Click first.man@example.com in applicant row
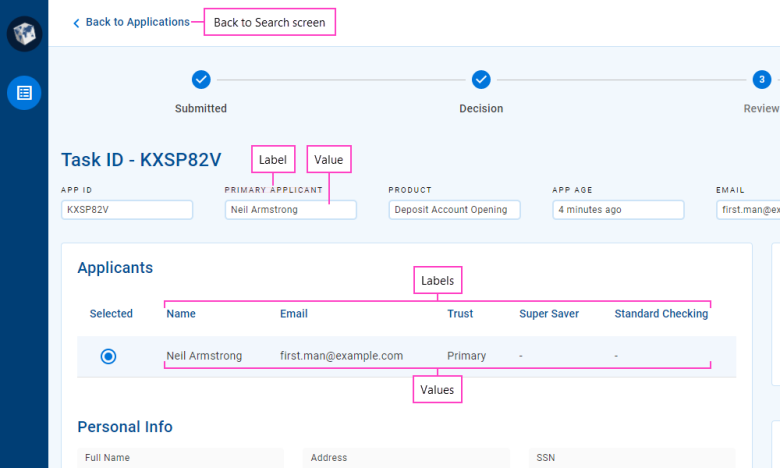Image resolution: width=780 pixels, height=468 pixels. tap(341, 356)
